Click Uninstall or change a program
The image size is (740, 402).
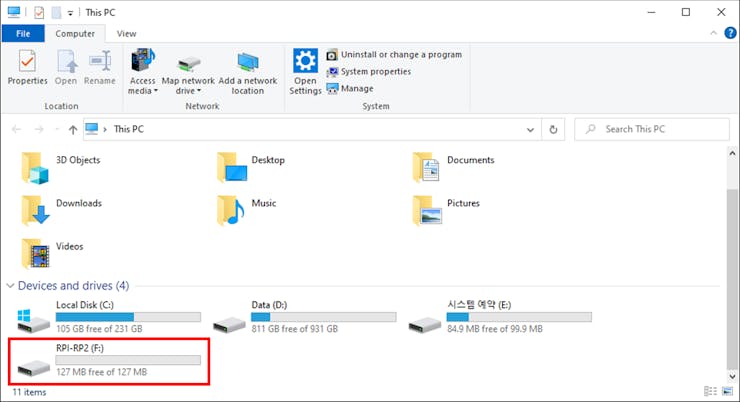pos(394,55)
